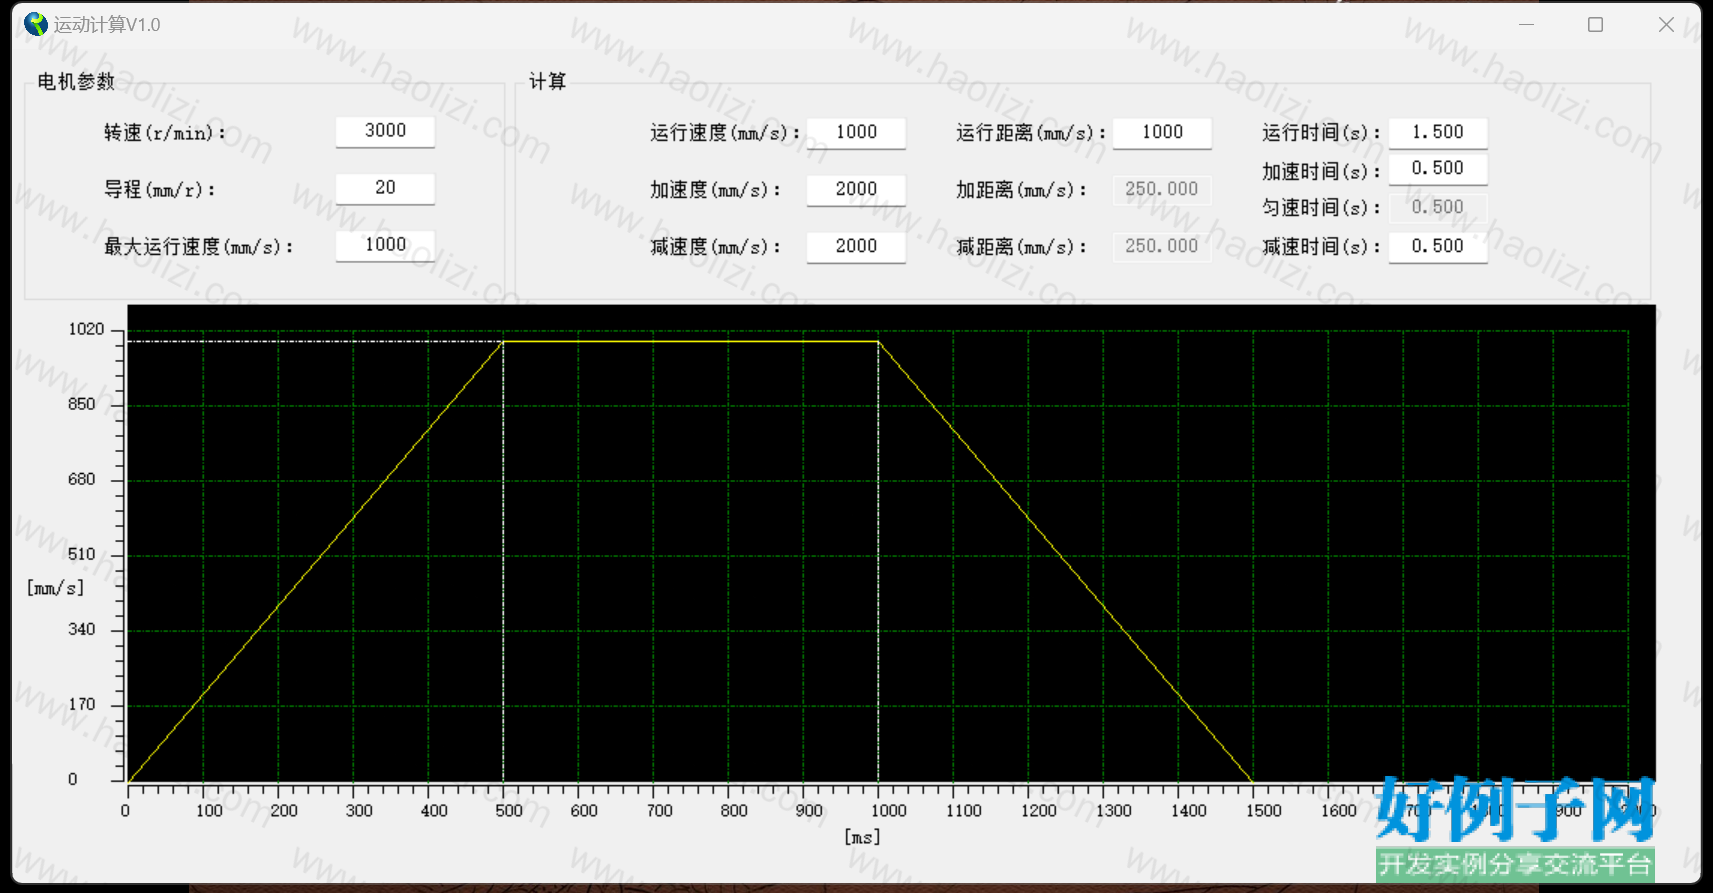
Task: Click the 510 value on the vertical axis
Action: coord(82,554)
